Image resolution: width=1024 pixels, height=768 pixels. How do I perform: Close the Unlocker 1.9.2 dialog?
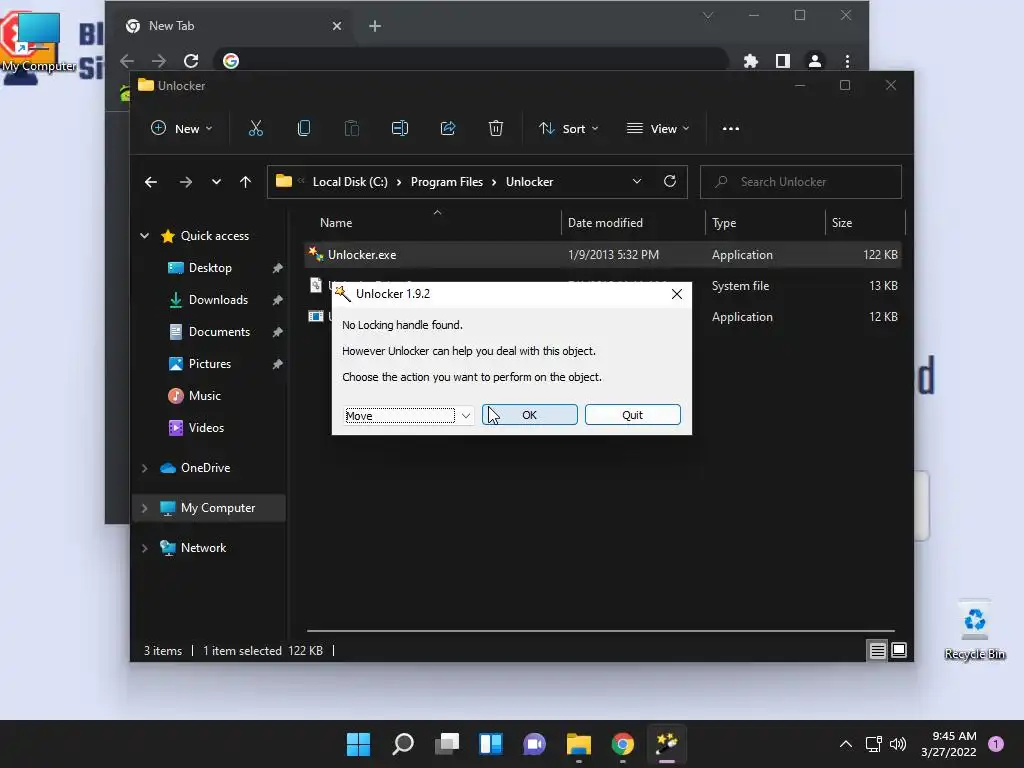677,294
